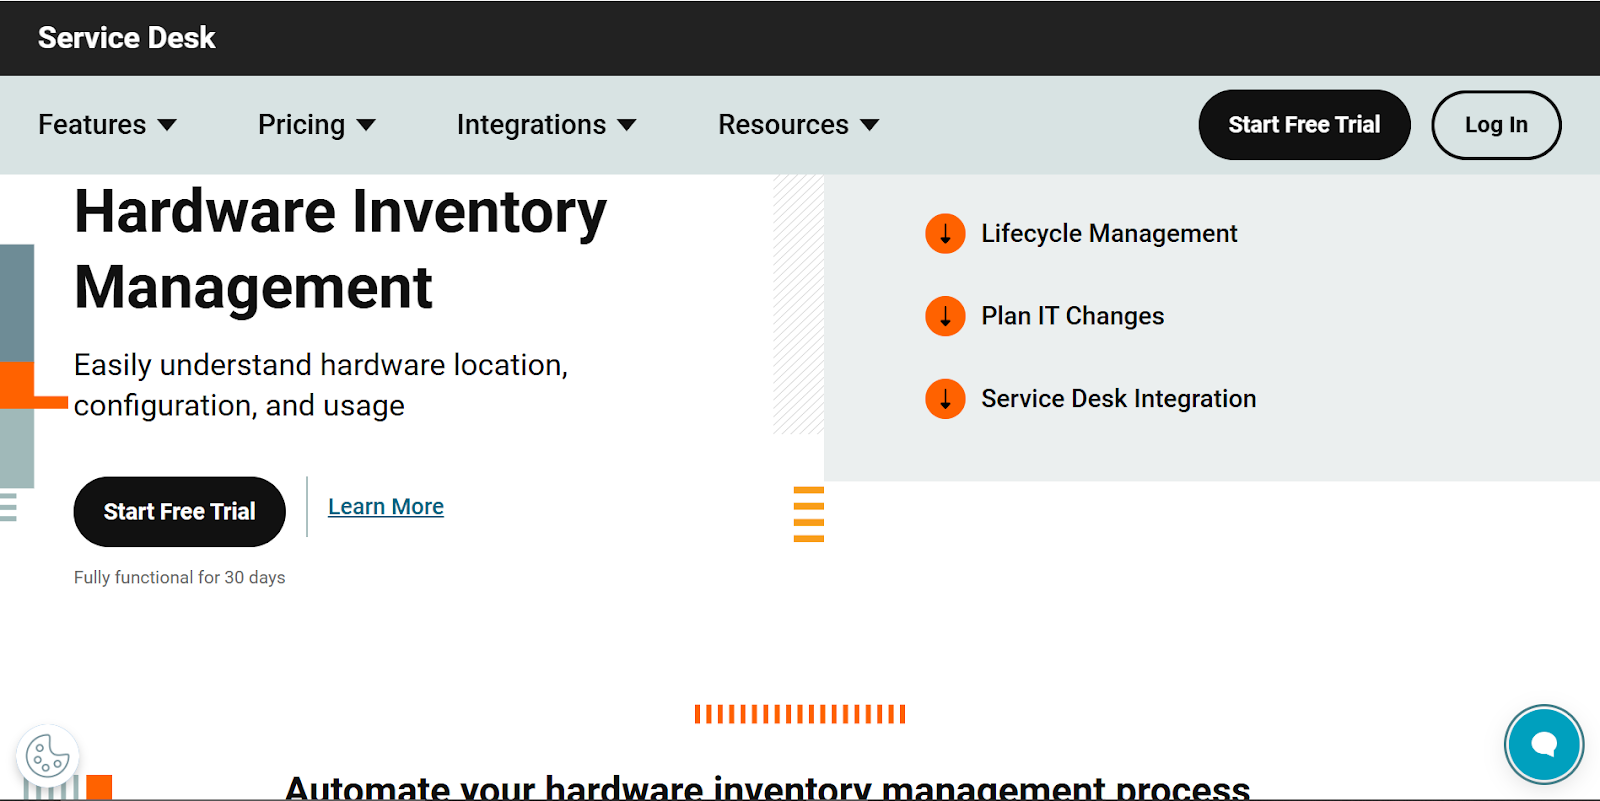Click the orange arrow beside Service Desk Integration

click(945, 399)
